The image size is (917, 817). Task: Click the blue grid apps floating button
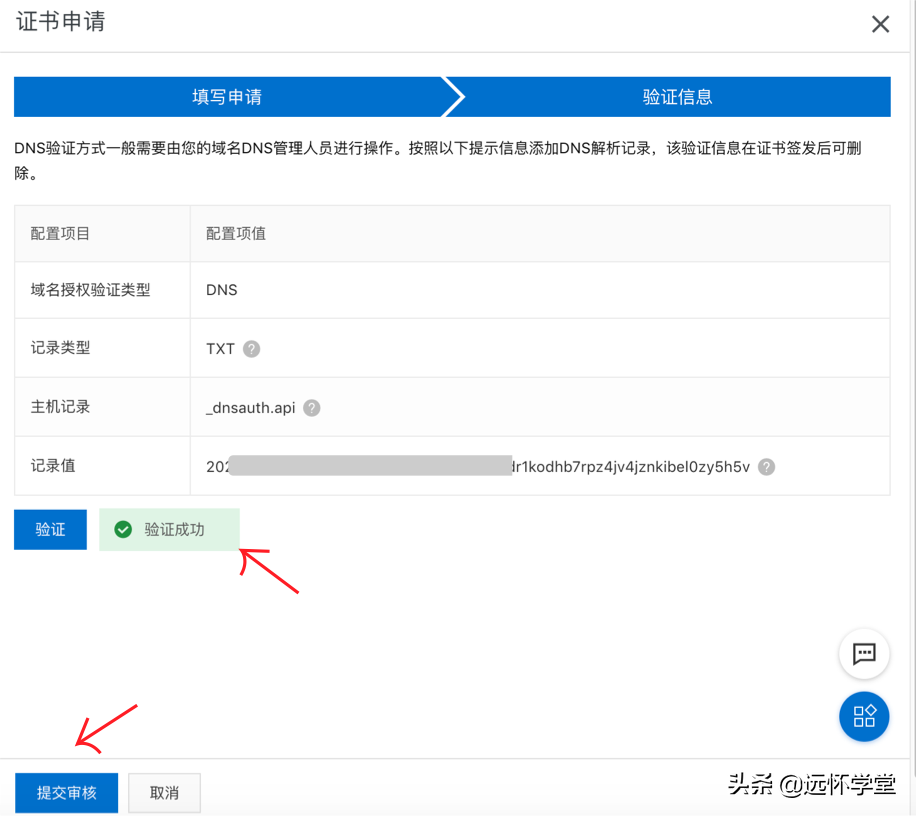click(864, 717)
